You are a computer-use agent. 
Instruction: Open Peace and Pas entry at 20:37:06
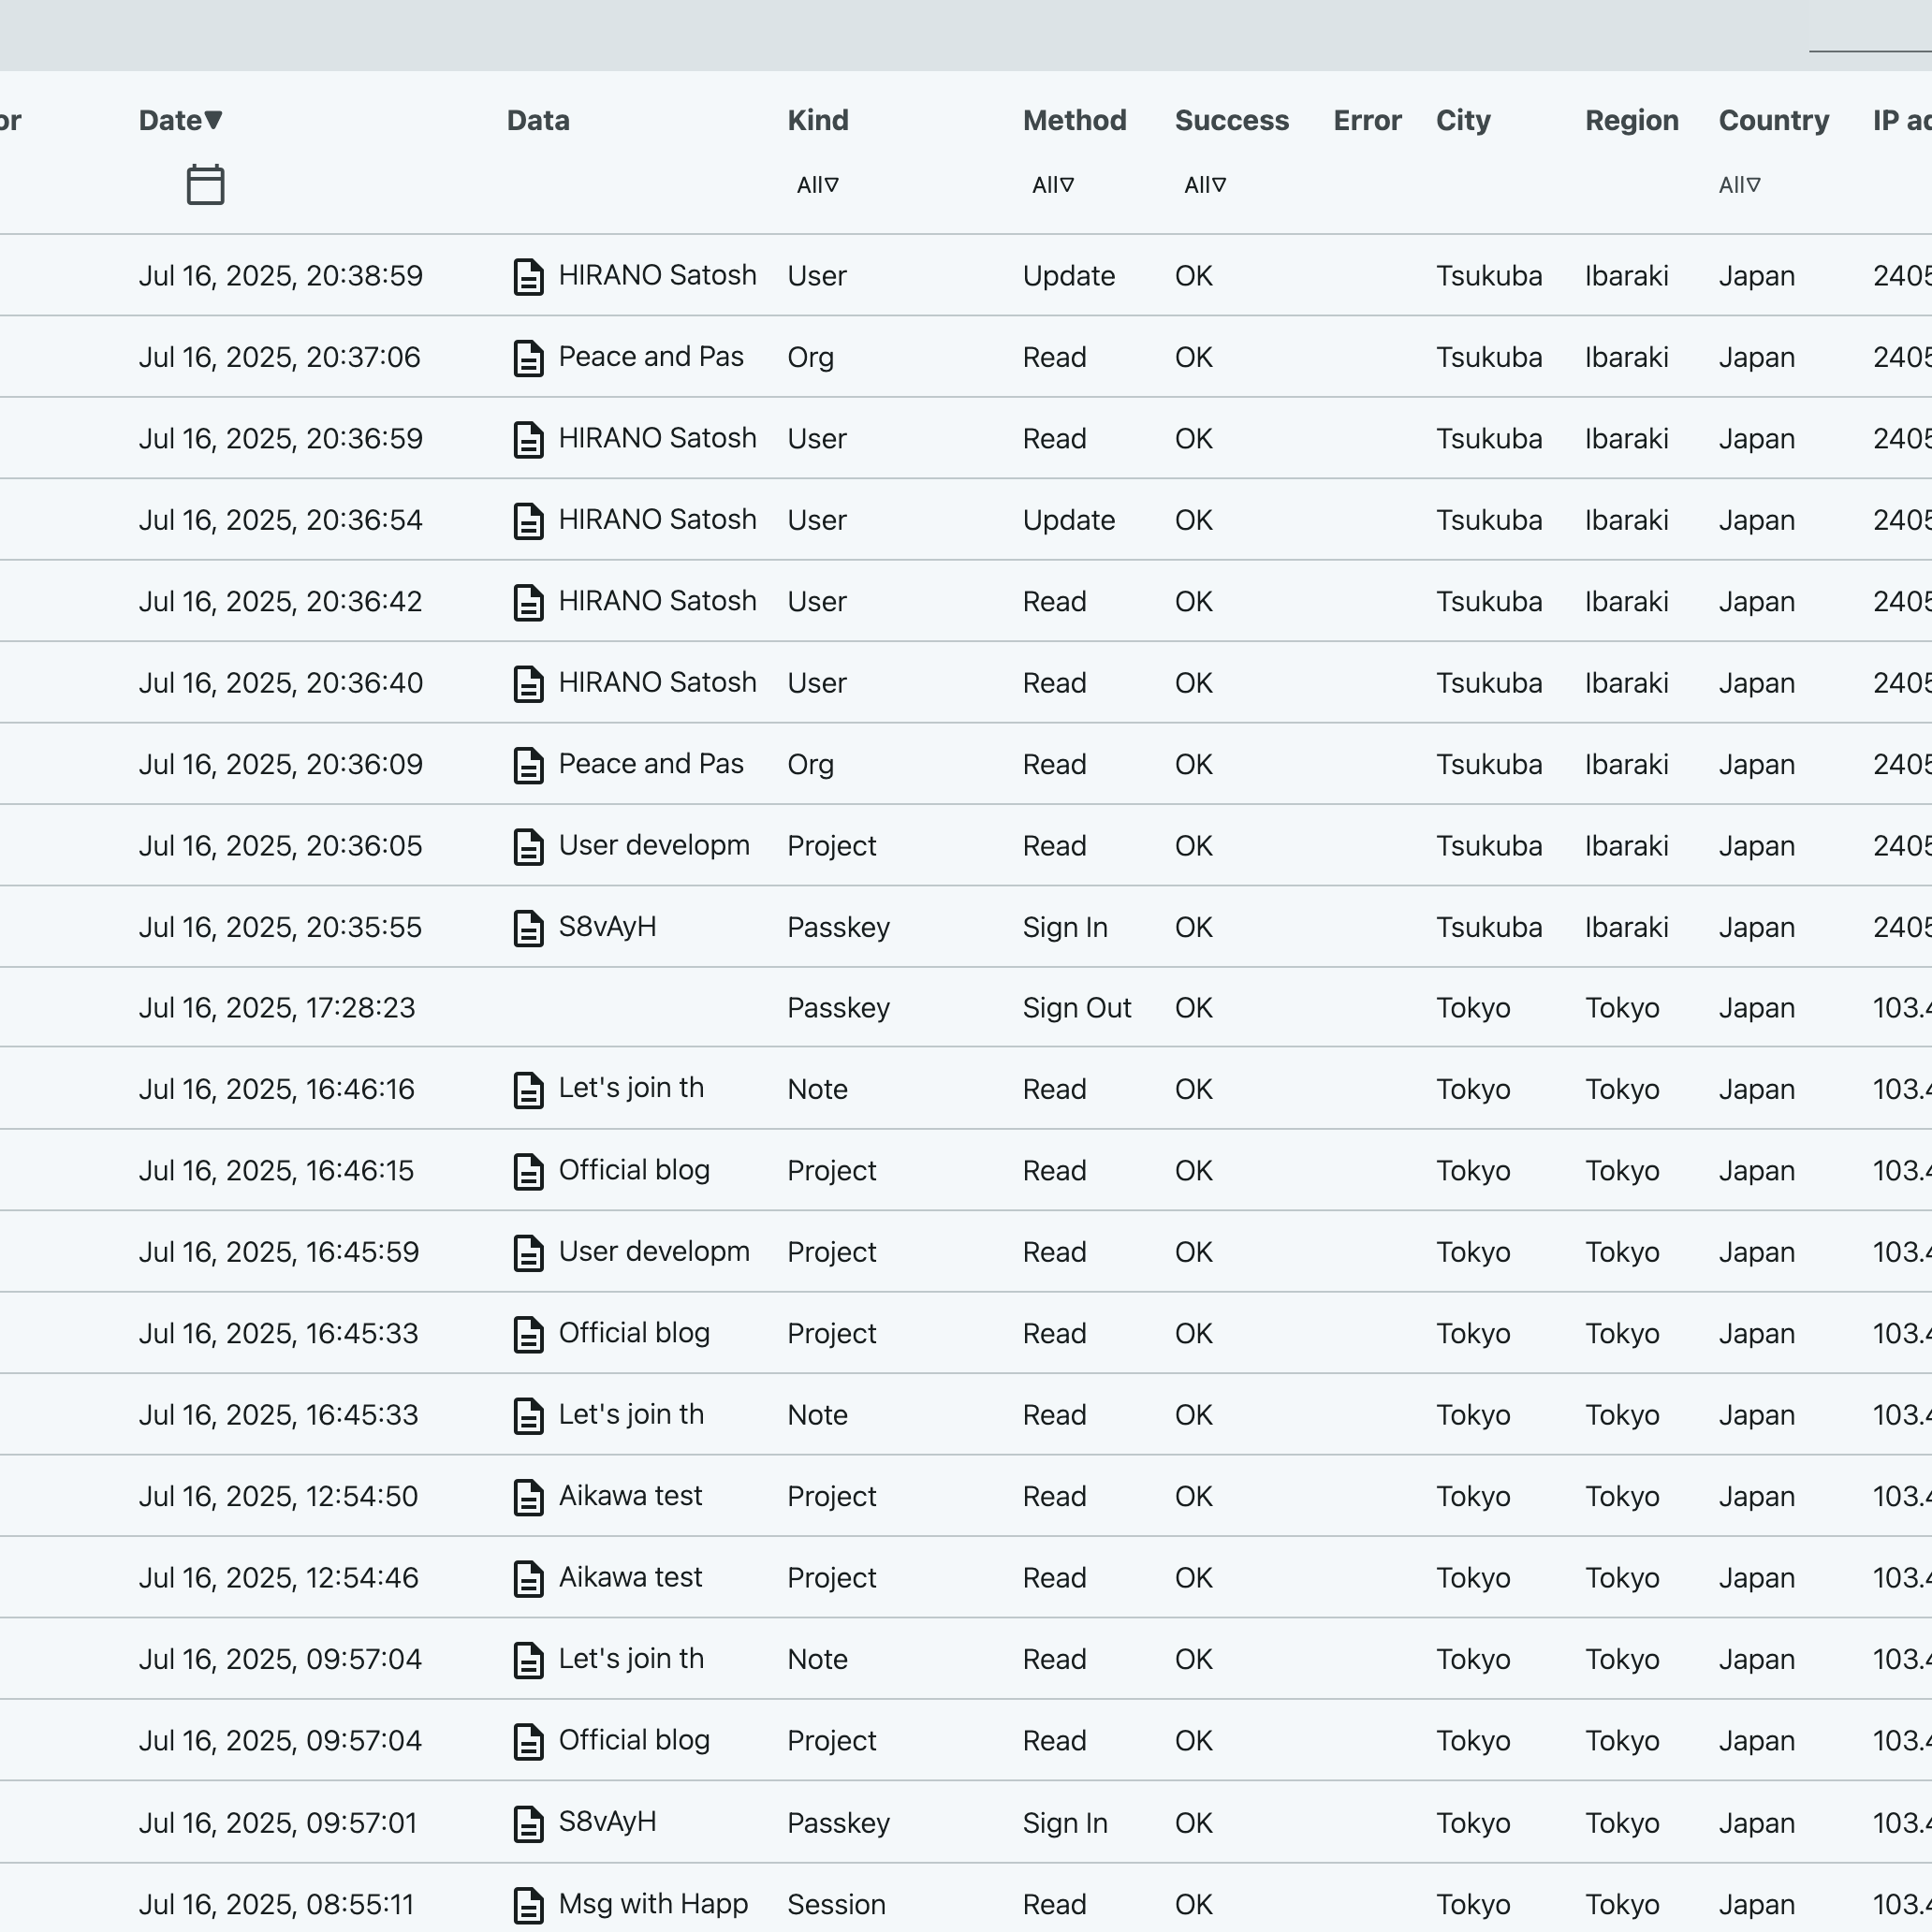651,357
